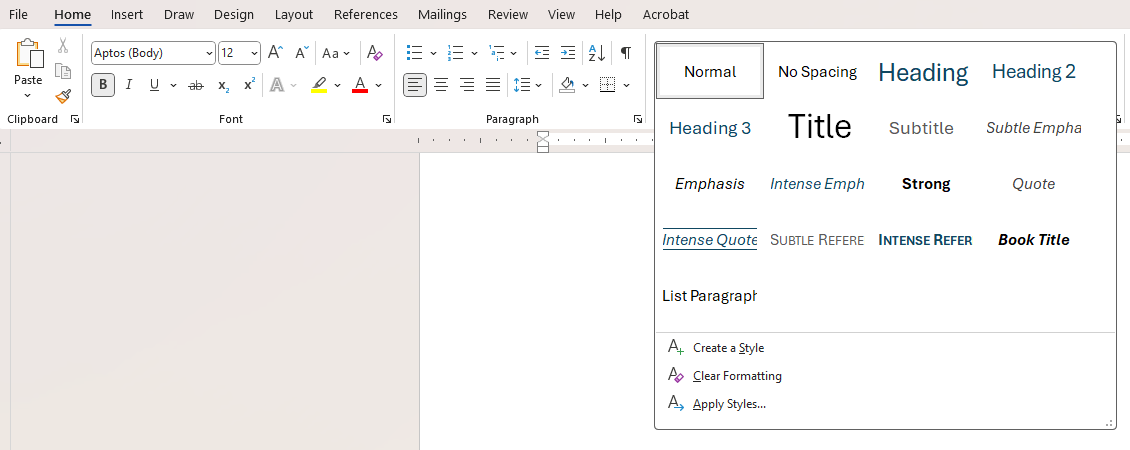The image size is (1130, 450).
Task: Switch to the Draw tab
Action: [179, 14]
